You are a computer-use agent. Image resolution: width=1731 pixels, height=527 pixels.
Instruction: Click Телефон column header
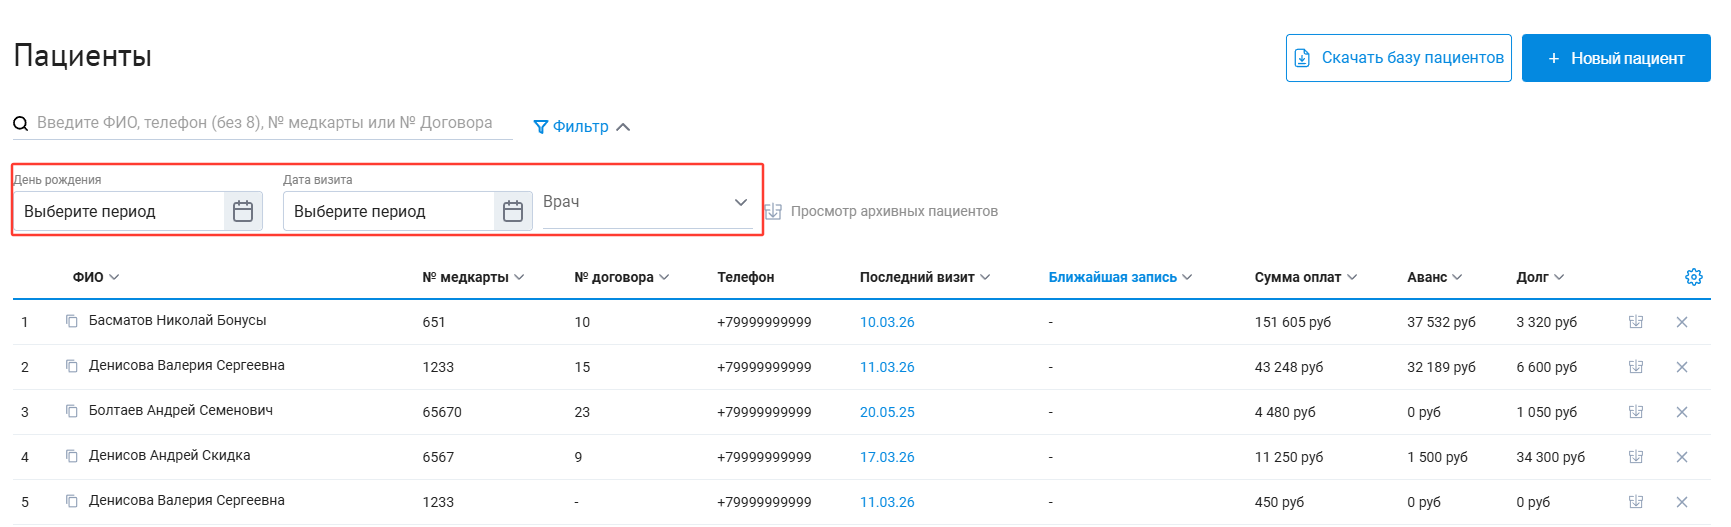pyautogui.click(x=745, y=277)
